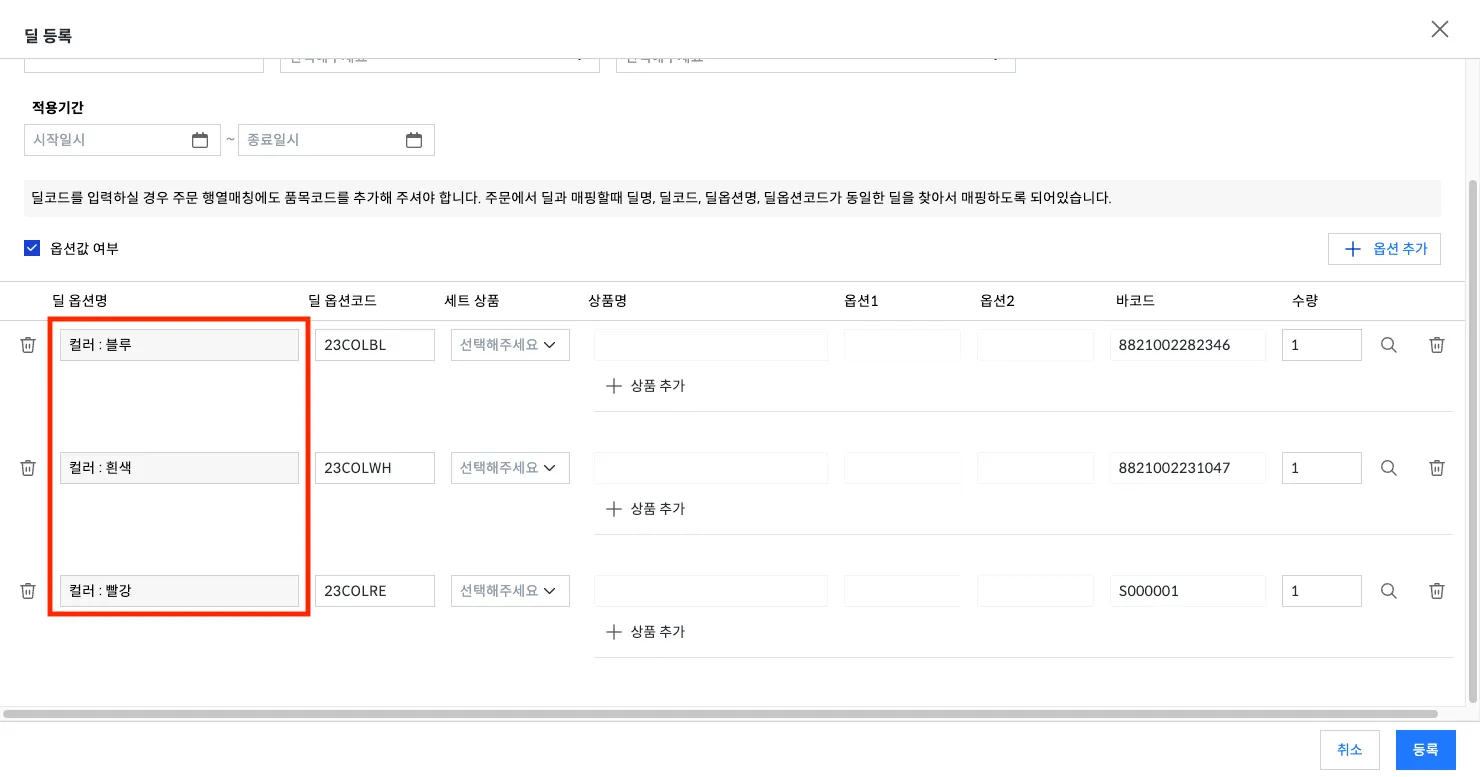The width and height of the screenshot is (1480, 777).
Task: Open the 종료일시 calendar picker icon
Action: 414,140
